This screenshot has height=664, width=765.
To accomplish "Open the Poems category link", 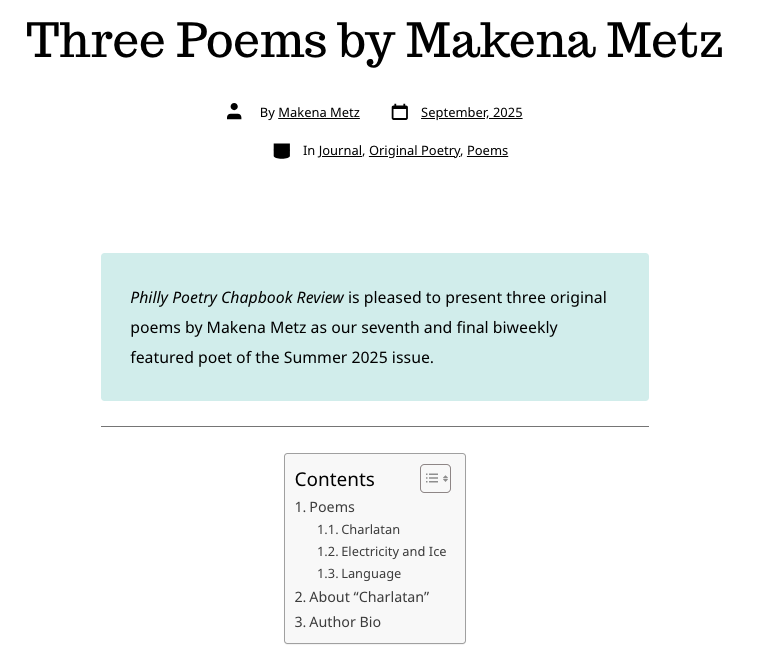I will [x=487, y=151].
